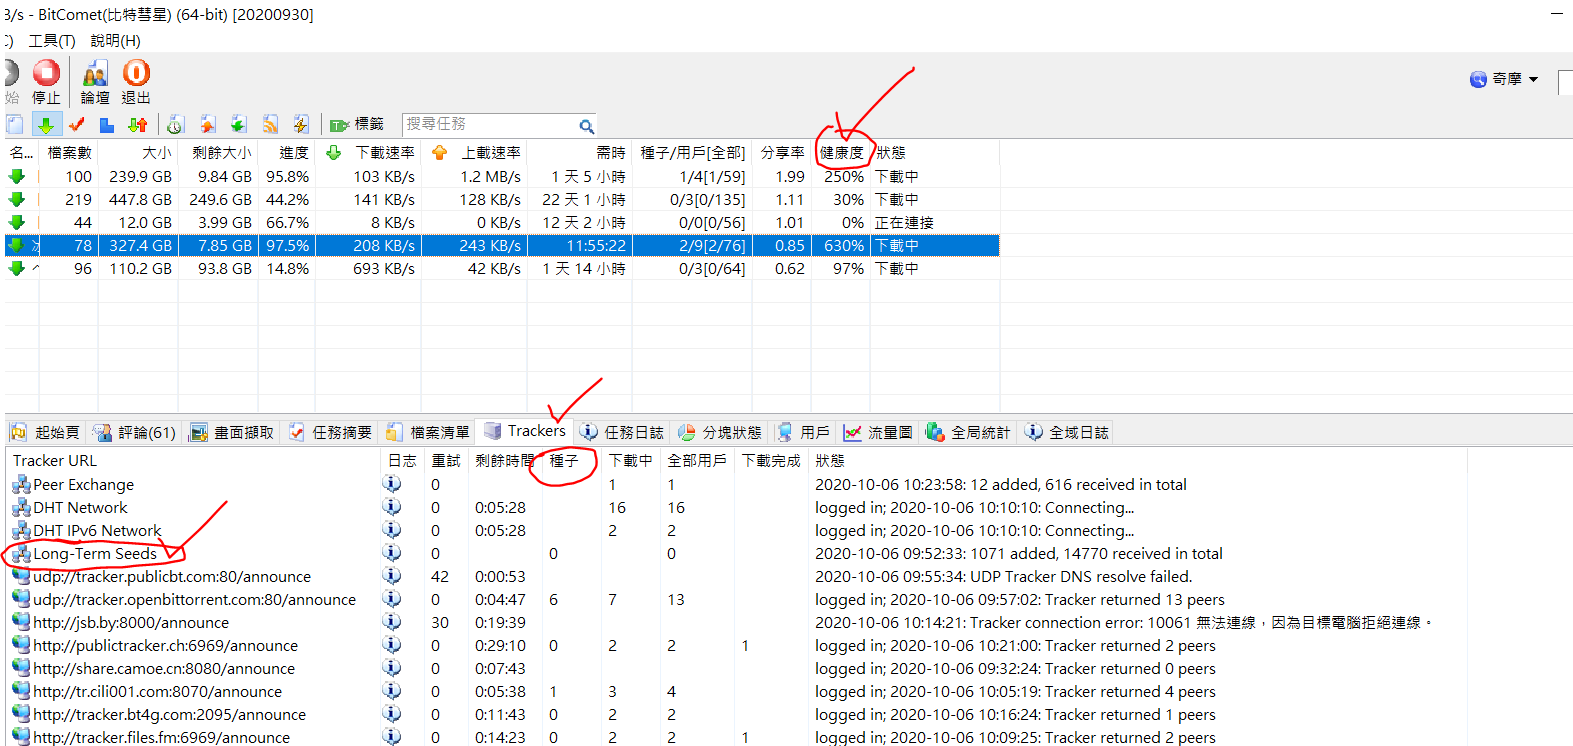The width and height of the screenshot is (1573, 746).
Task: Switch to the 檔案清單 tab
Action: pos(428,432)
